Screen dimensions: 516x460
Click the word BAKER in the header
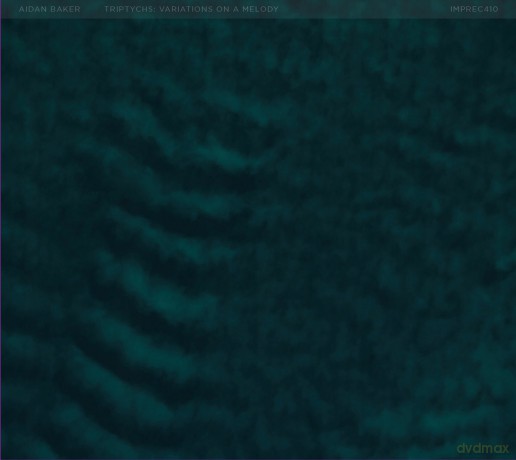pos(66,9)
